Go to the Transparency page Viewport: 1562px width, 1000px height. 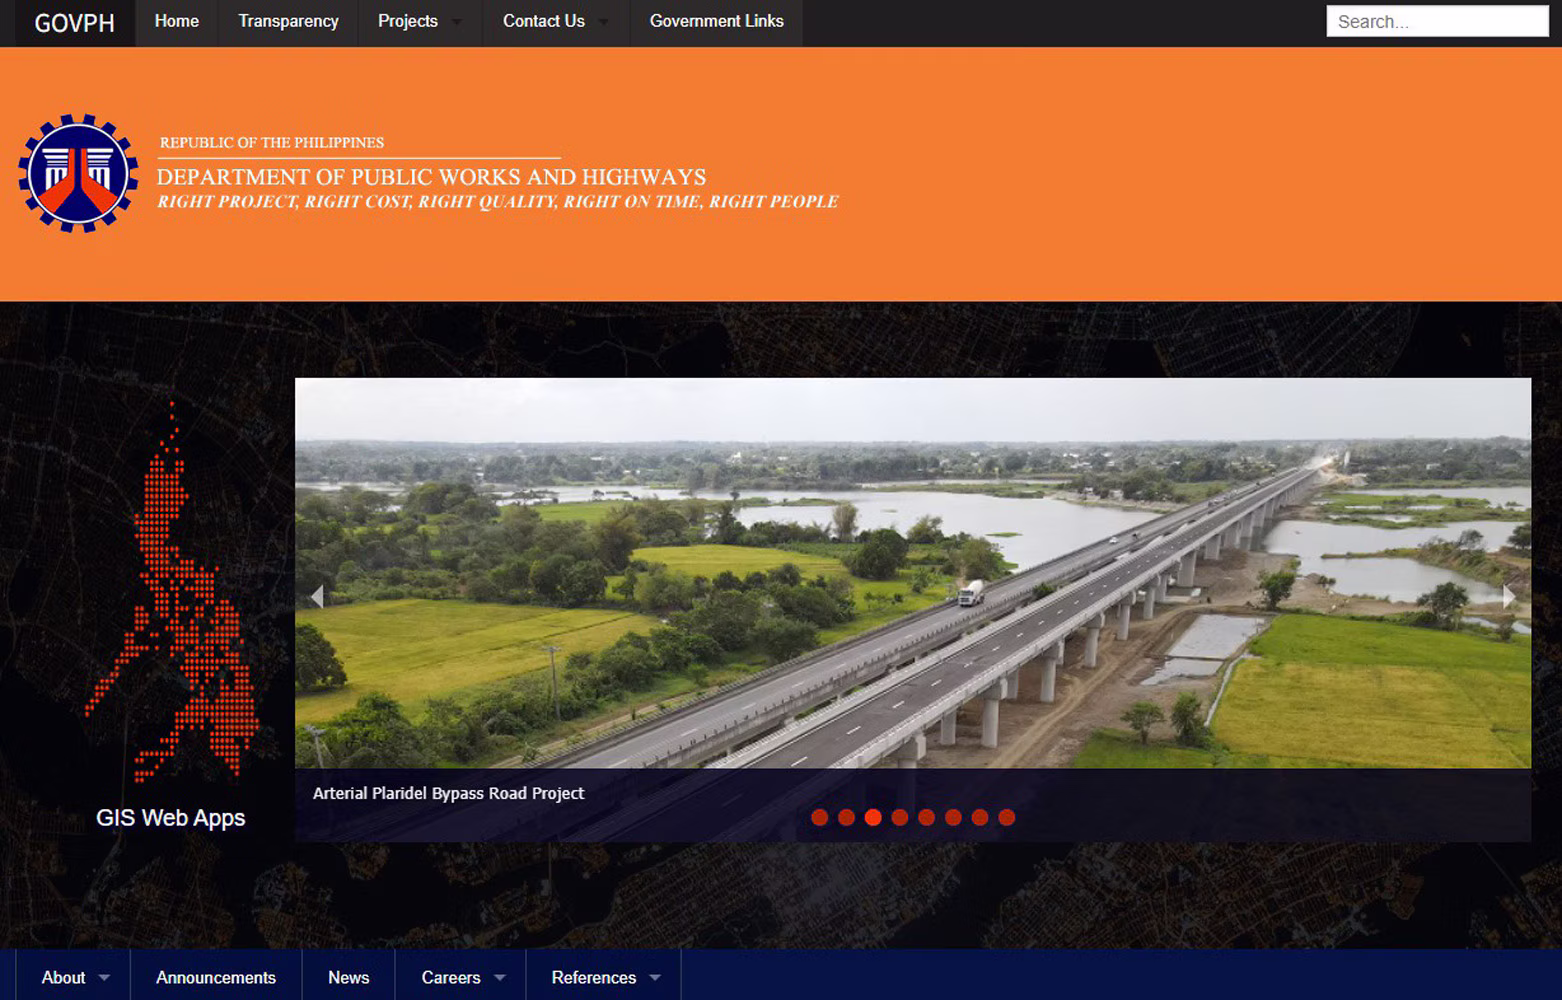[288, 21]
